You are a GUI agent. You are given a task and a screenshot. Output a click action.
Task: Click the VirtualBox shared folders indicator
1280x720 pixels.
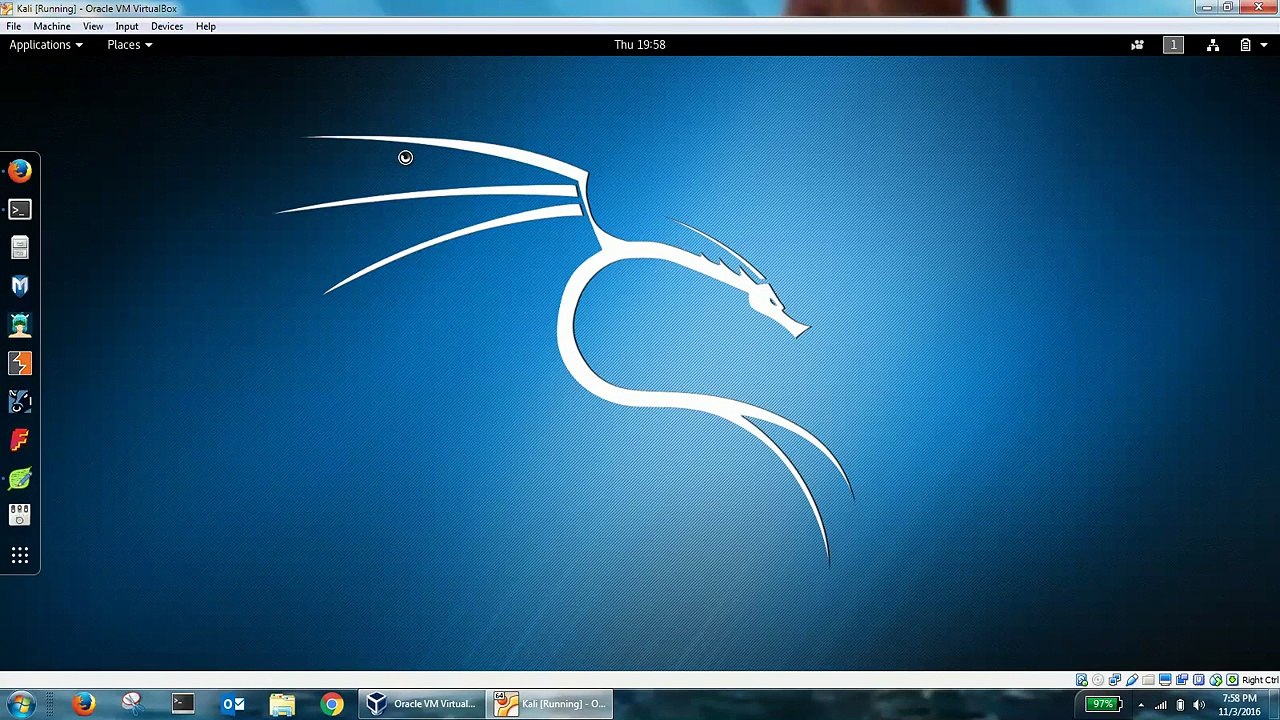[x=1148, y=680]
